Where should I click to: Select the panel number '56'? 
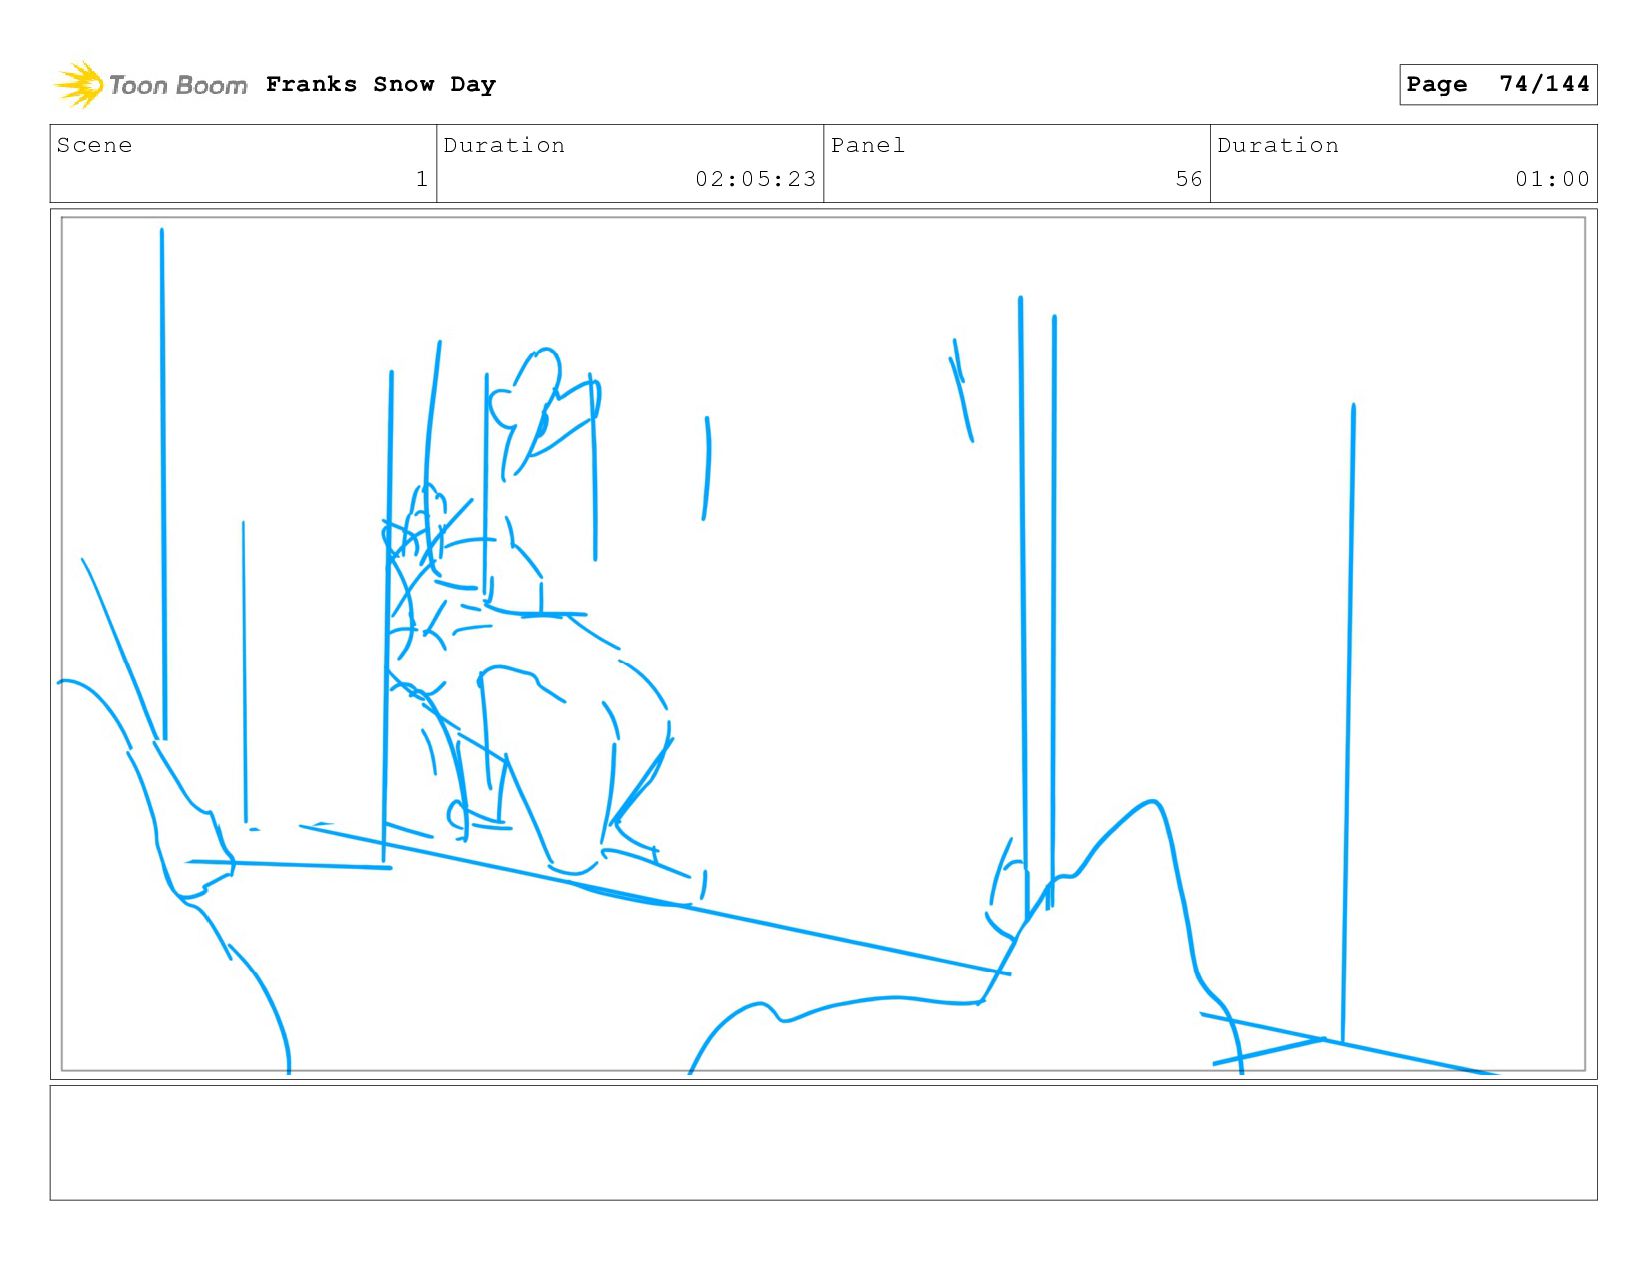1189,179
